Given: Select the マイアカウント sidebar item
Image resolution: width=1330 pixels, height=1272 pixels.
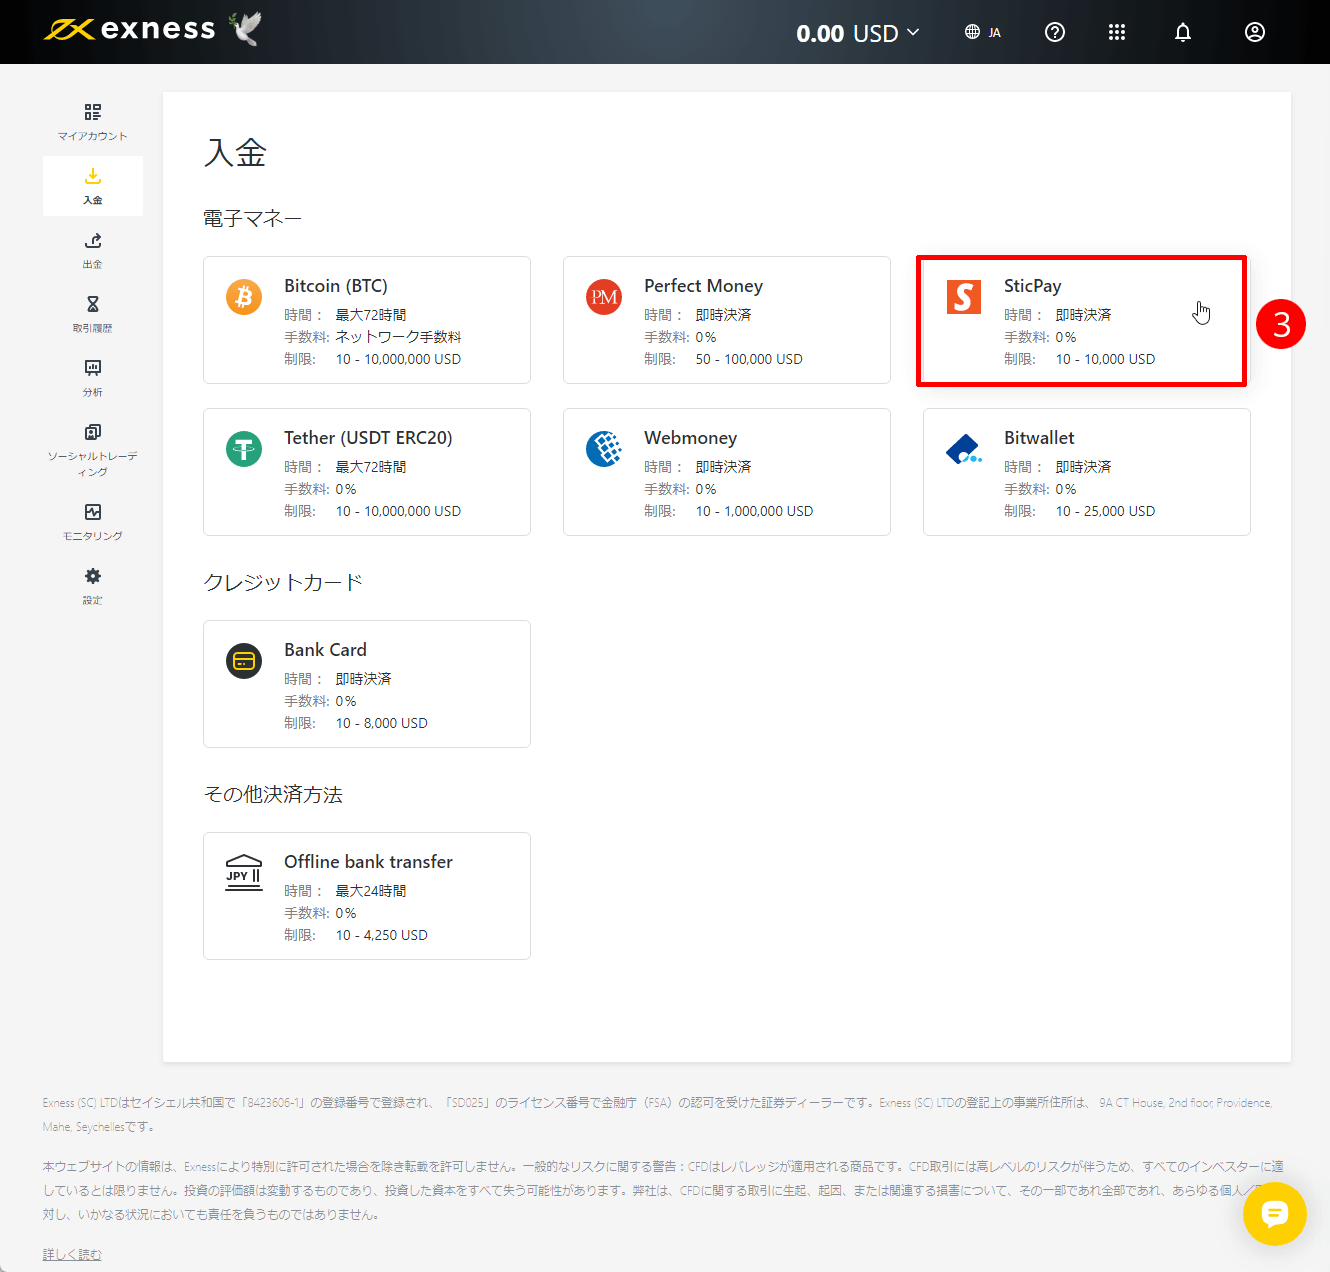Looking at the screenshot, I should pos(92,120).
